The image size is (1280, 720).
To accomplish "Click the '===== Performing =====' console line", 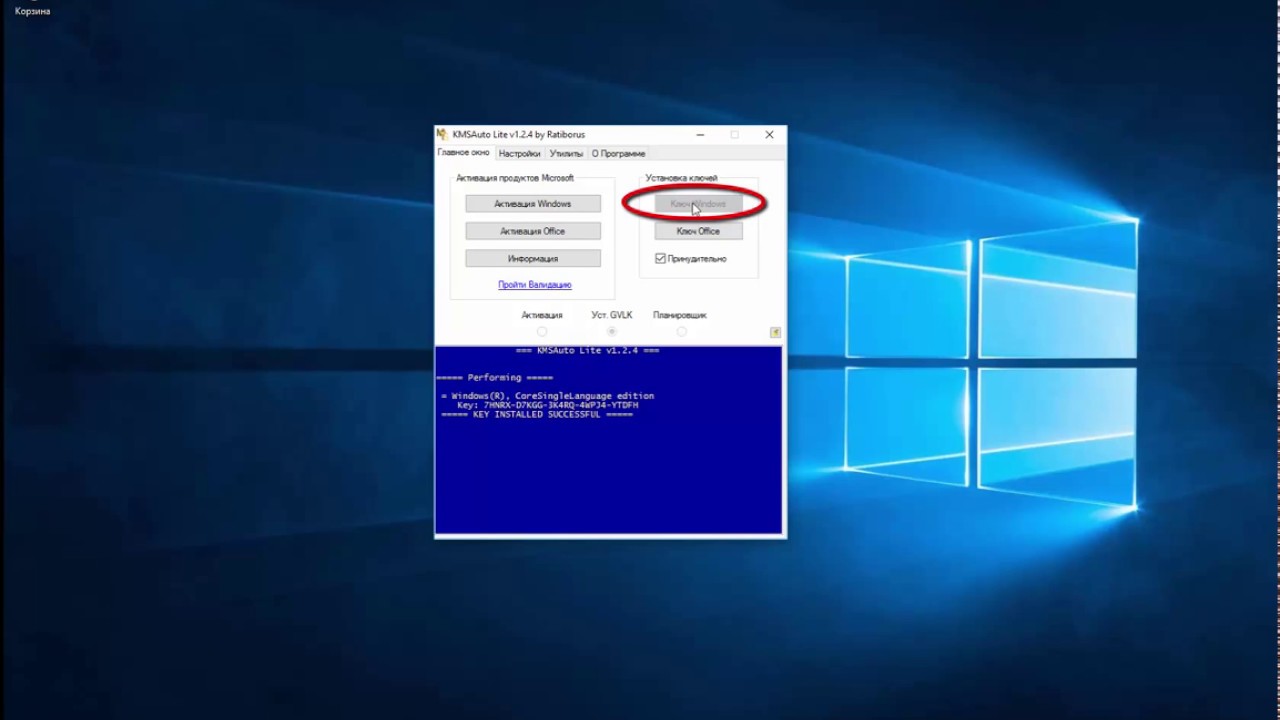I will click(495, 378).
